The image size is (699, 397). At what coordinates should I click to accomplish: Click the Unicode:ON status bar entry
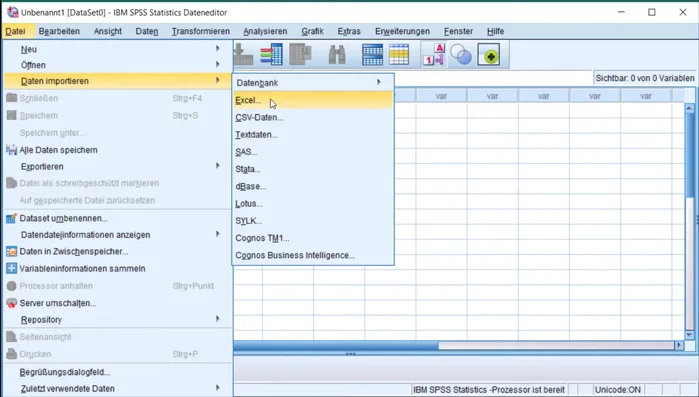(617, 390)
